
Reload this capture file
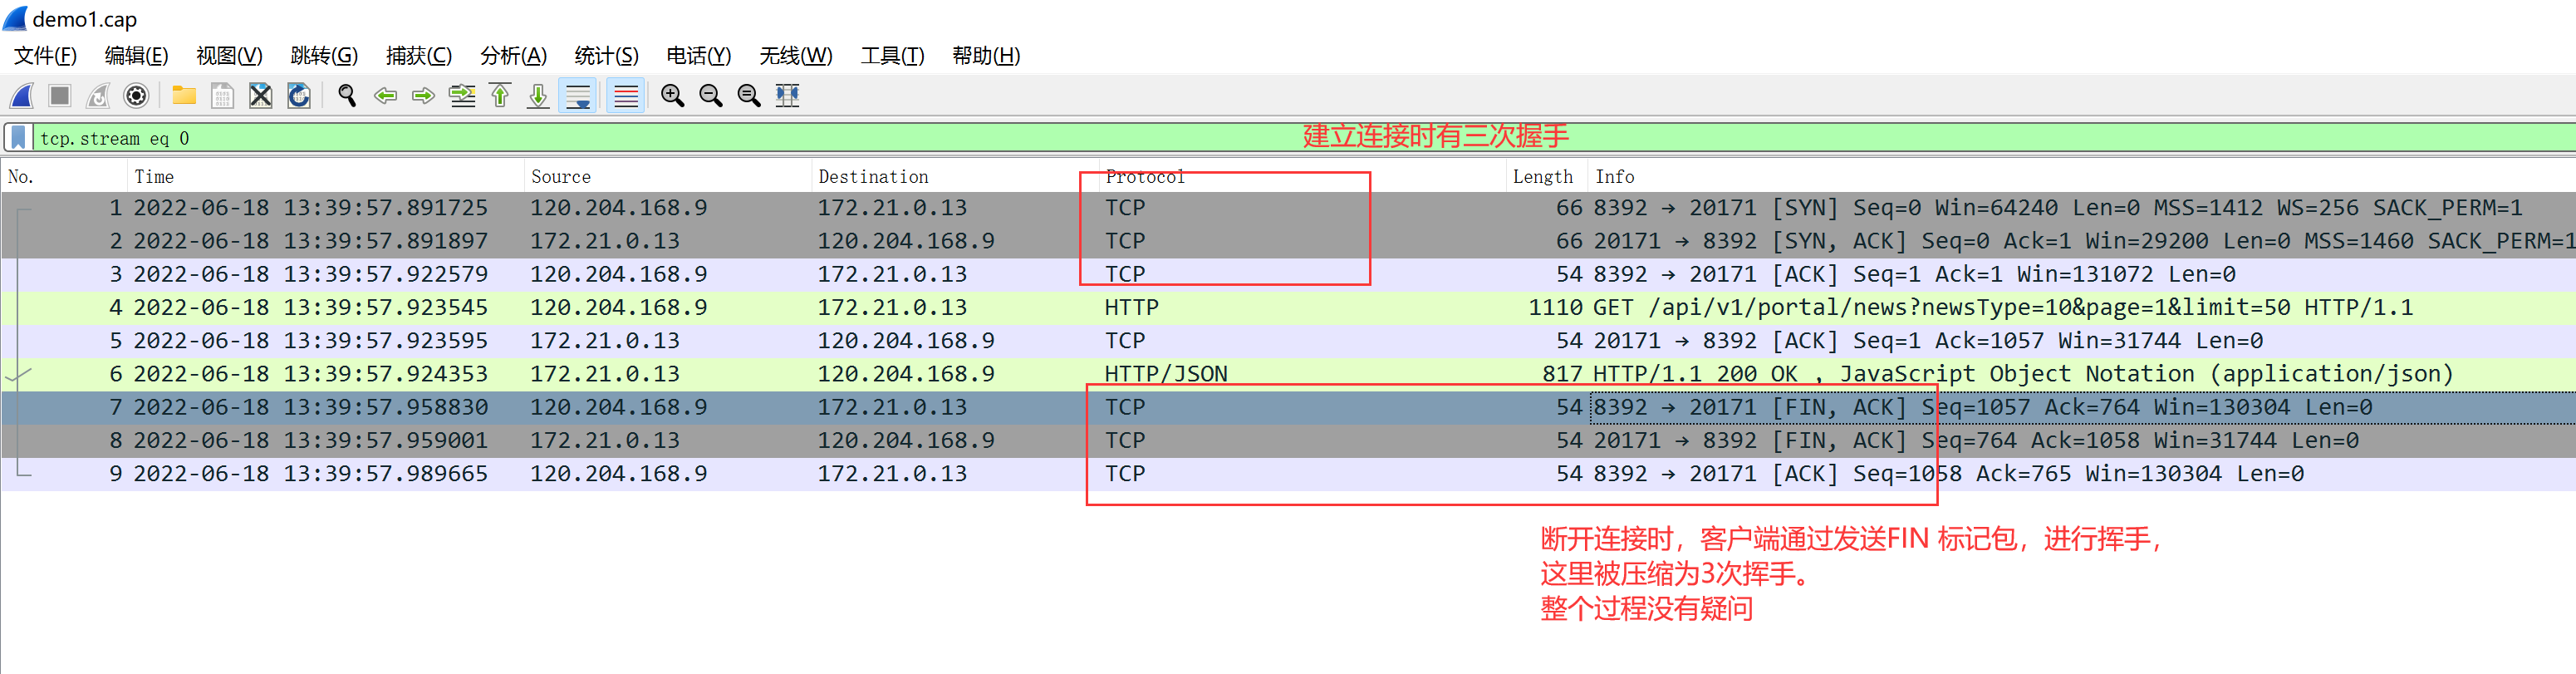click(298, 96)
